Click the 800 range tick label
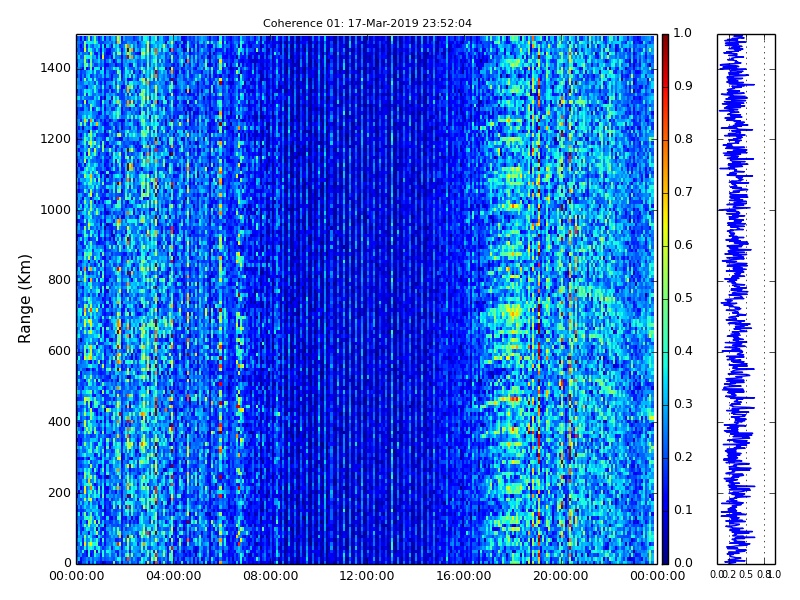This screenshot has height=600, width=800. point(60,280)
